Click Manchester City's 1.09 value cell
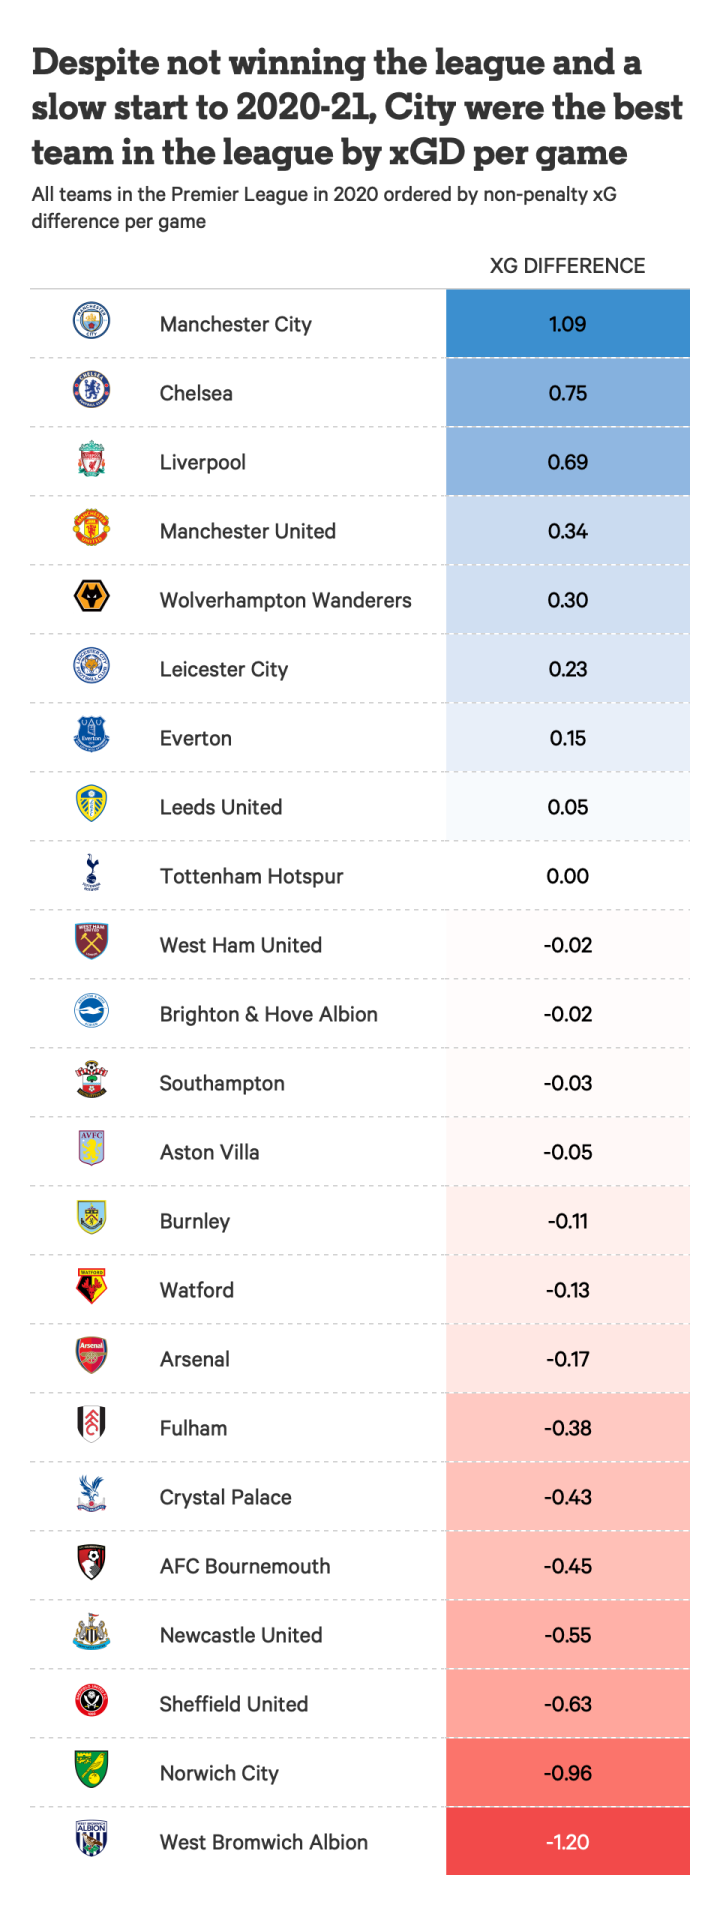 click(567, 324)
